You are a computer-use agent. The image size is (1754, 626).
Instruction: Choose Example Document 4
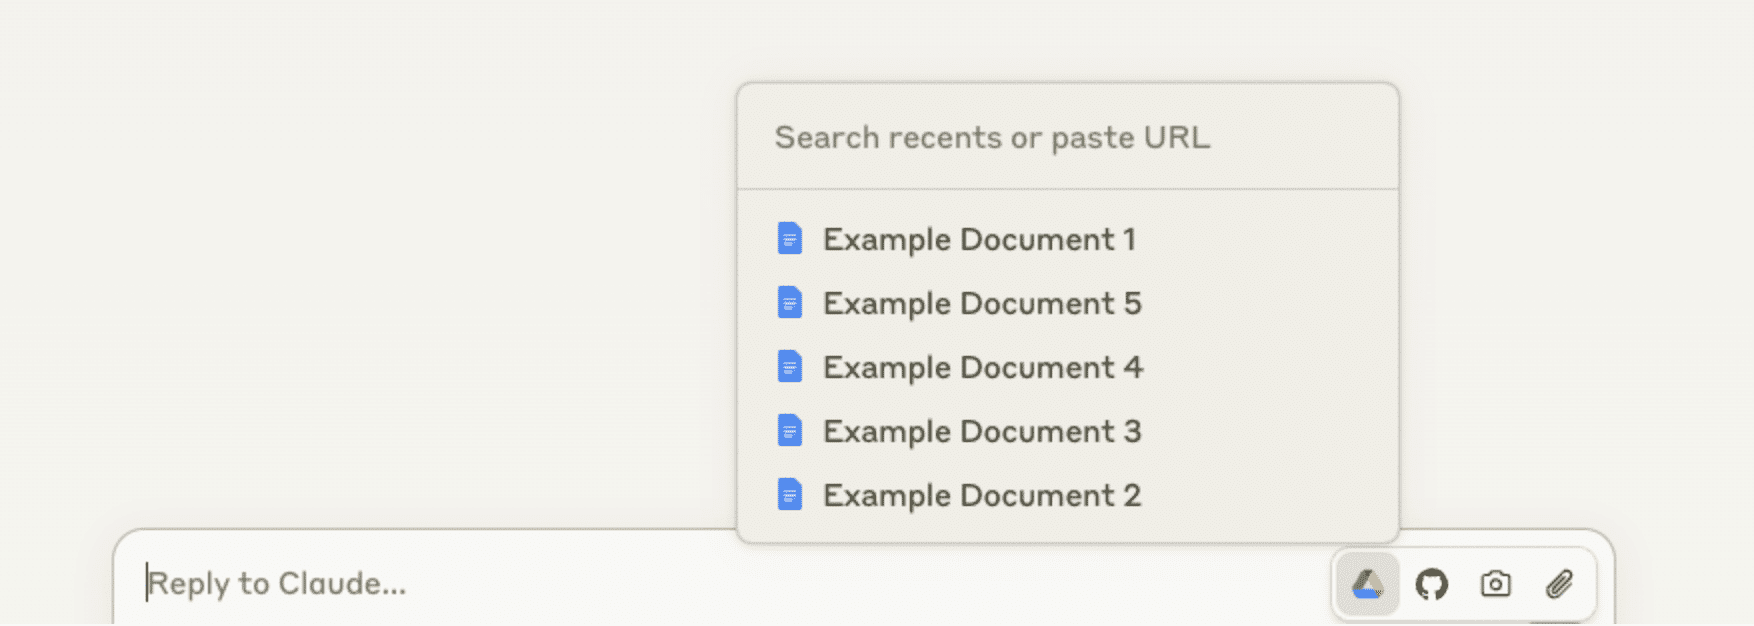(x=1067, y=367)
